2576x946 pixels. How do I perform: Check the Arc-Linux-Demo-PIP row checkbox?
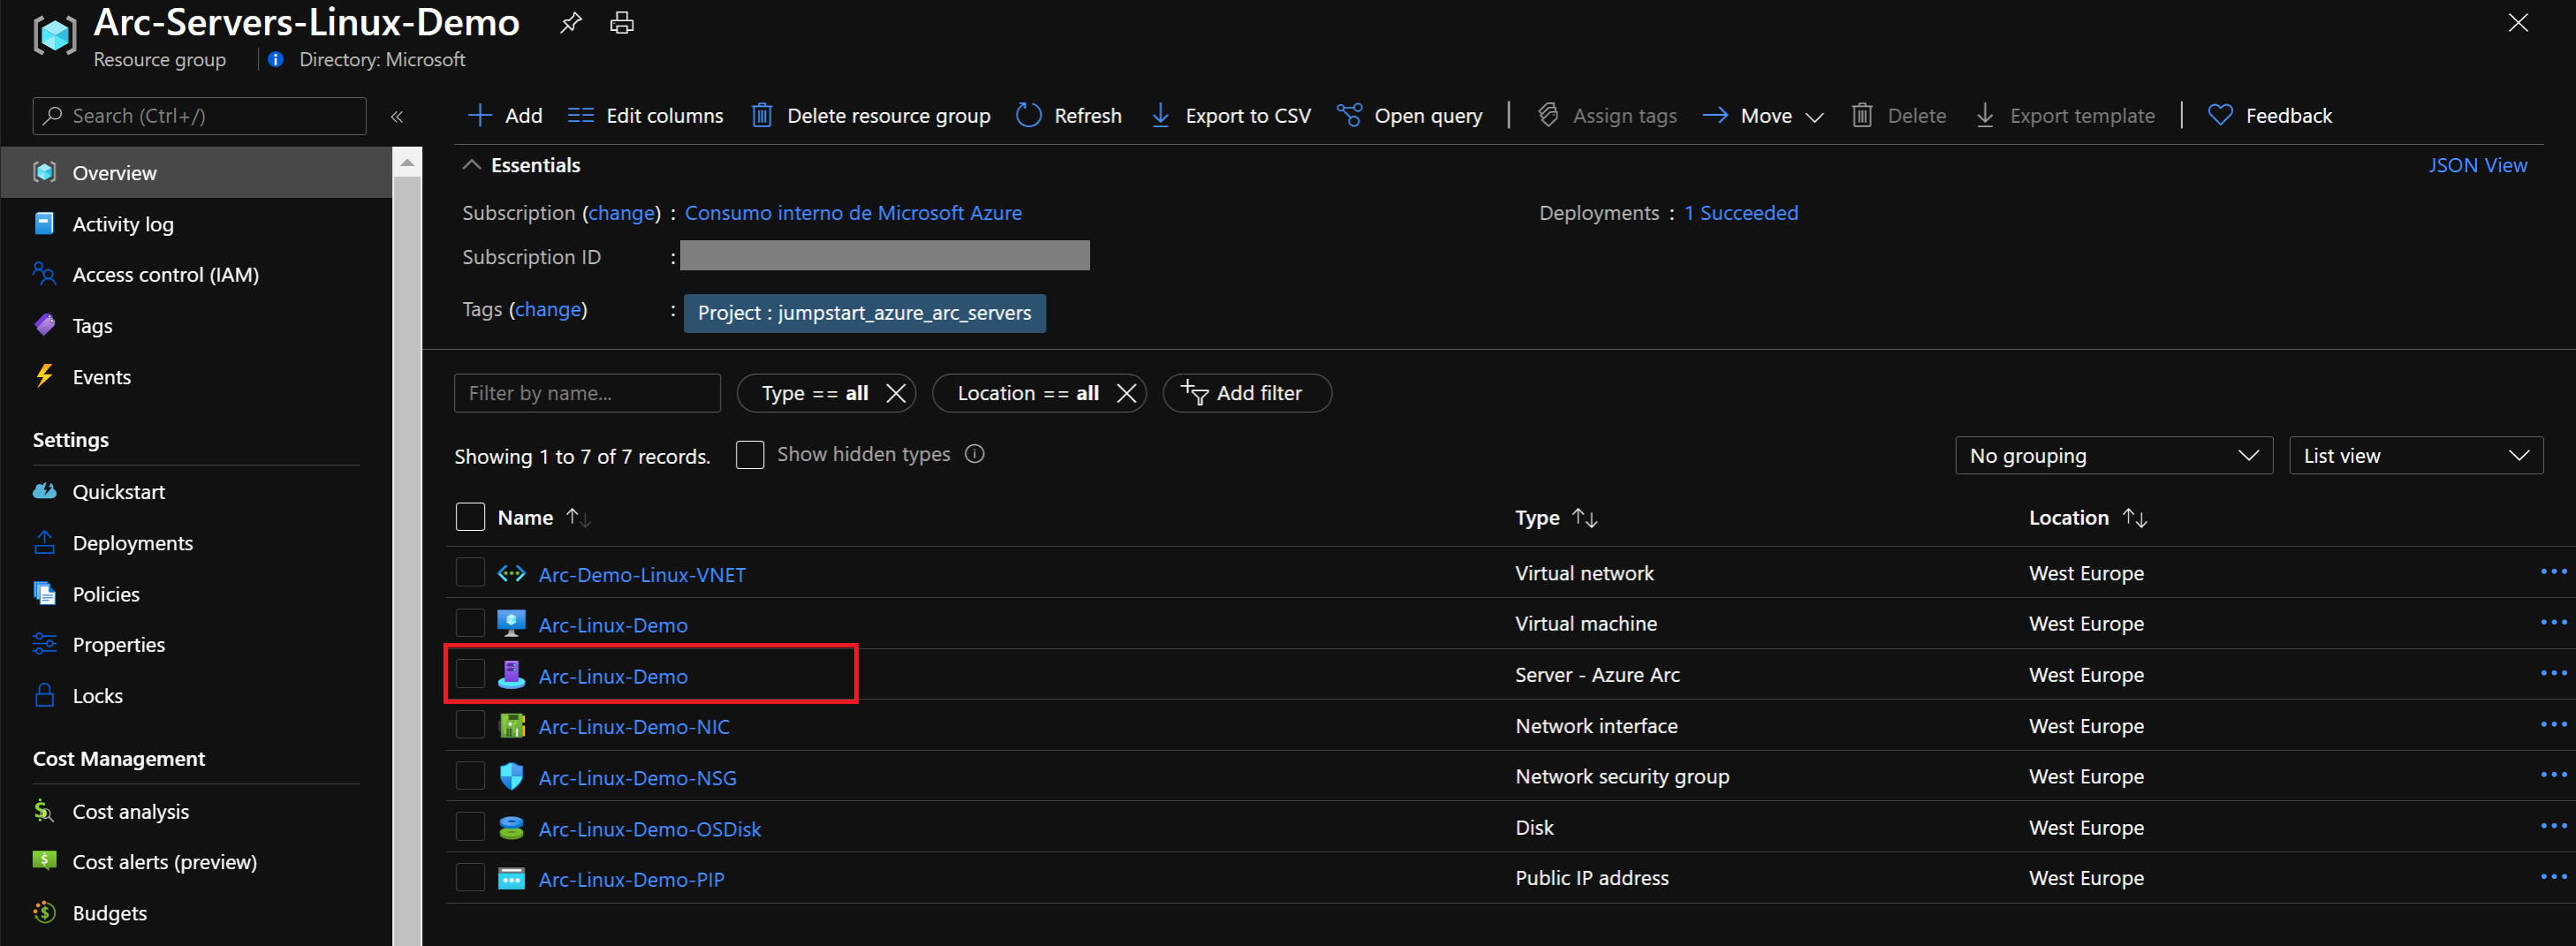click(x=470, y=878)
